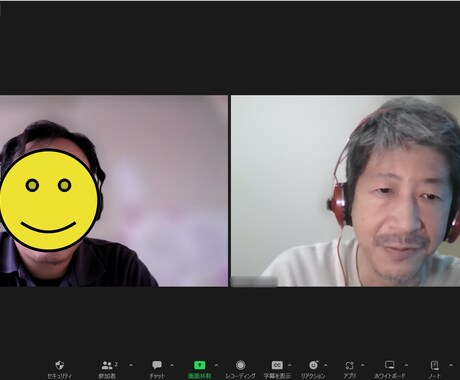Expand the arrow next to ホワイトボード
Image resolution: width=460 pixels, height=380 pixels.
[406, 365]
